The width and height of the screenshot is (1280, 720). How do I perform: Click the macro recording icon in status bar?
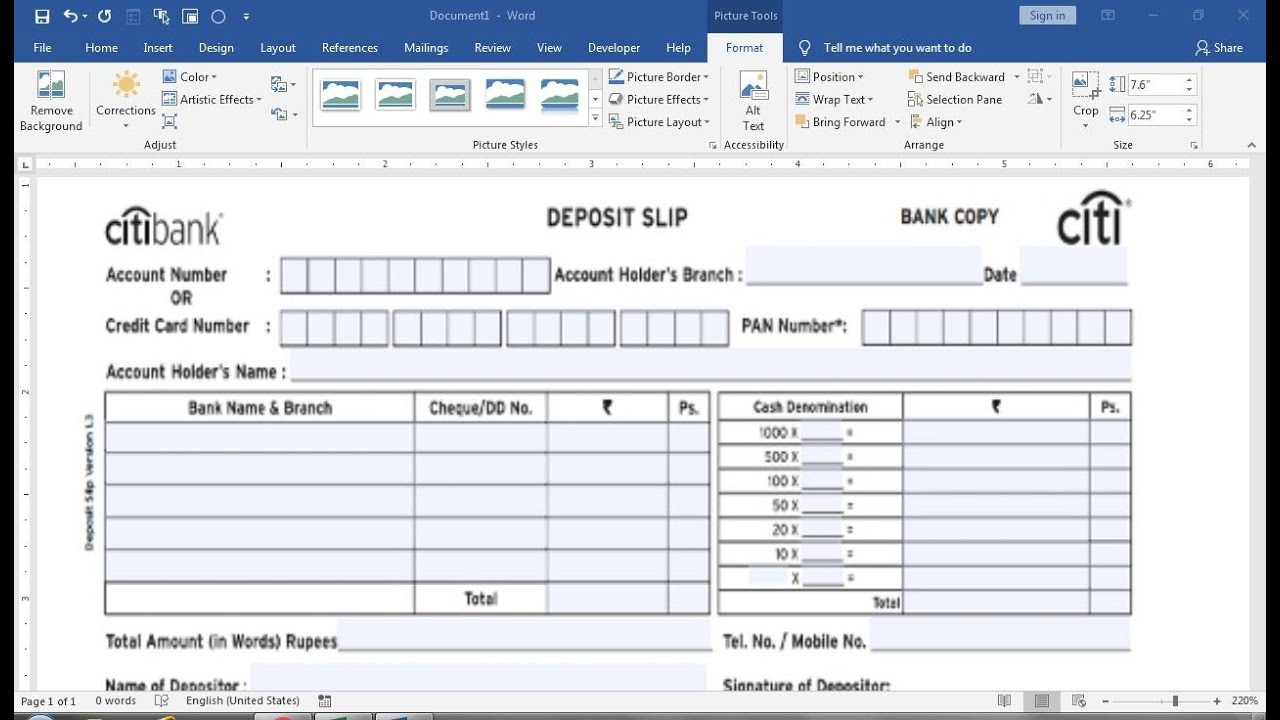click(x=324, y=701)
